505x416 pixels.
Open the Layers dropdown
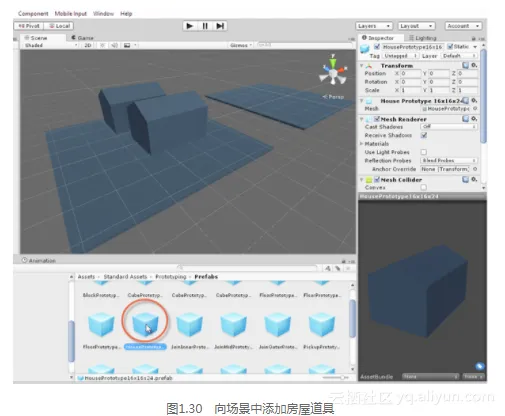(x=373, y=26)
